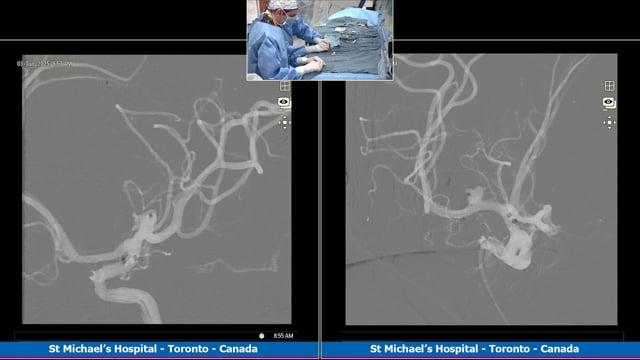Click the clock icon beside 8:55 AM

262,336
